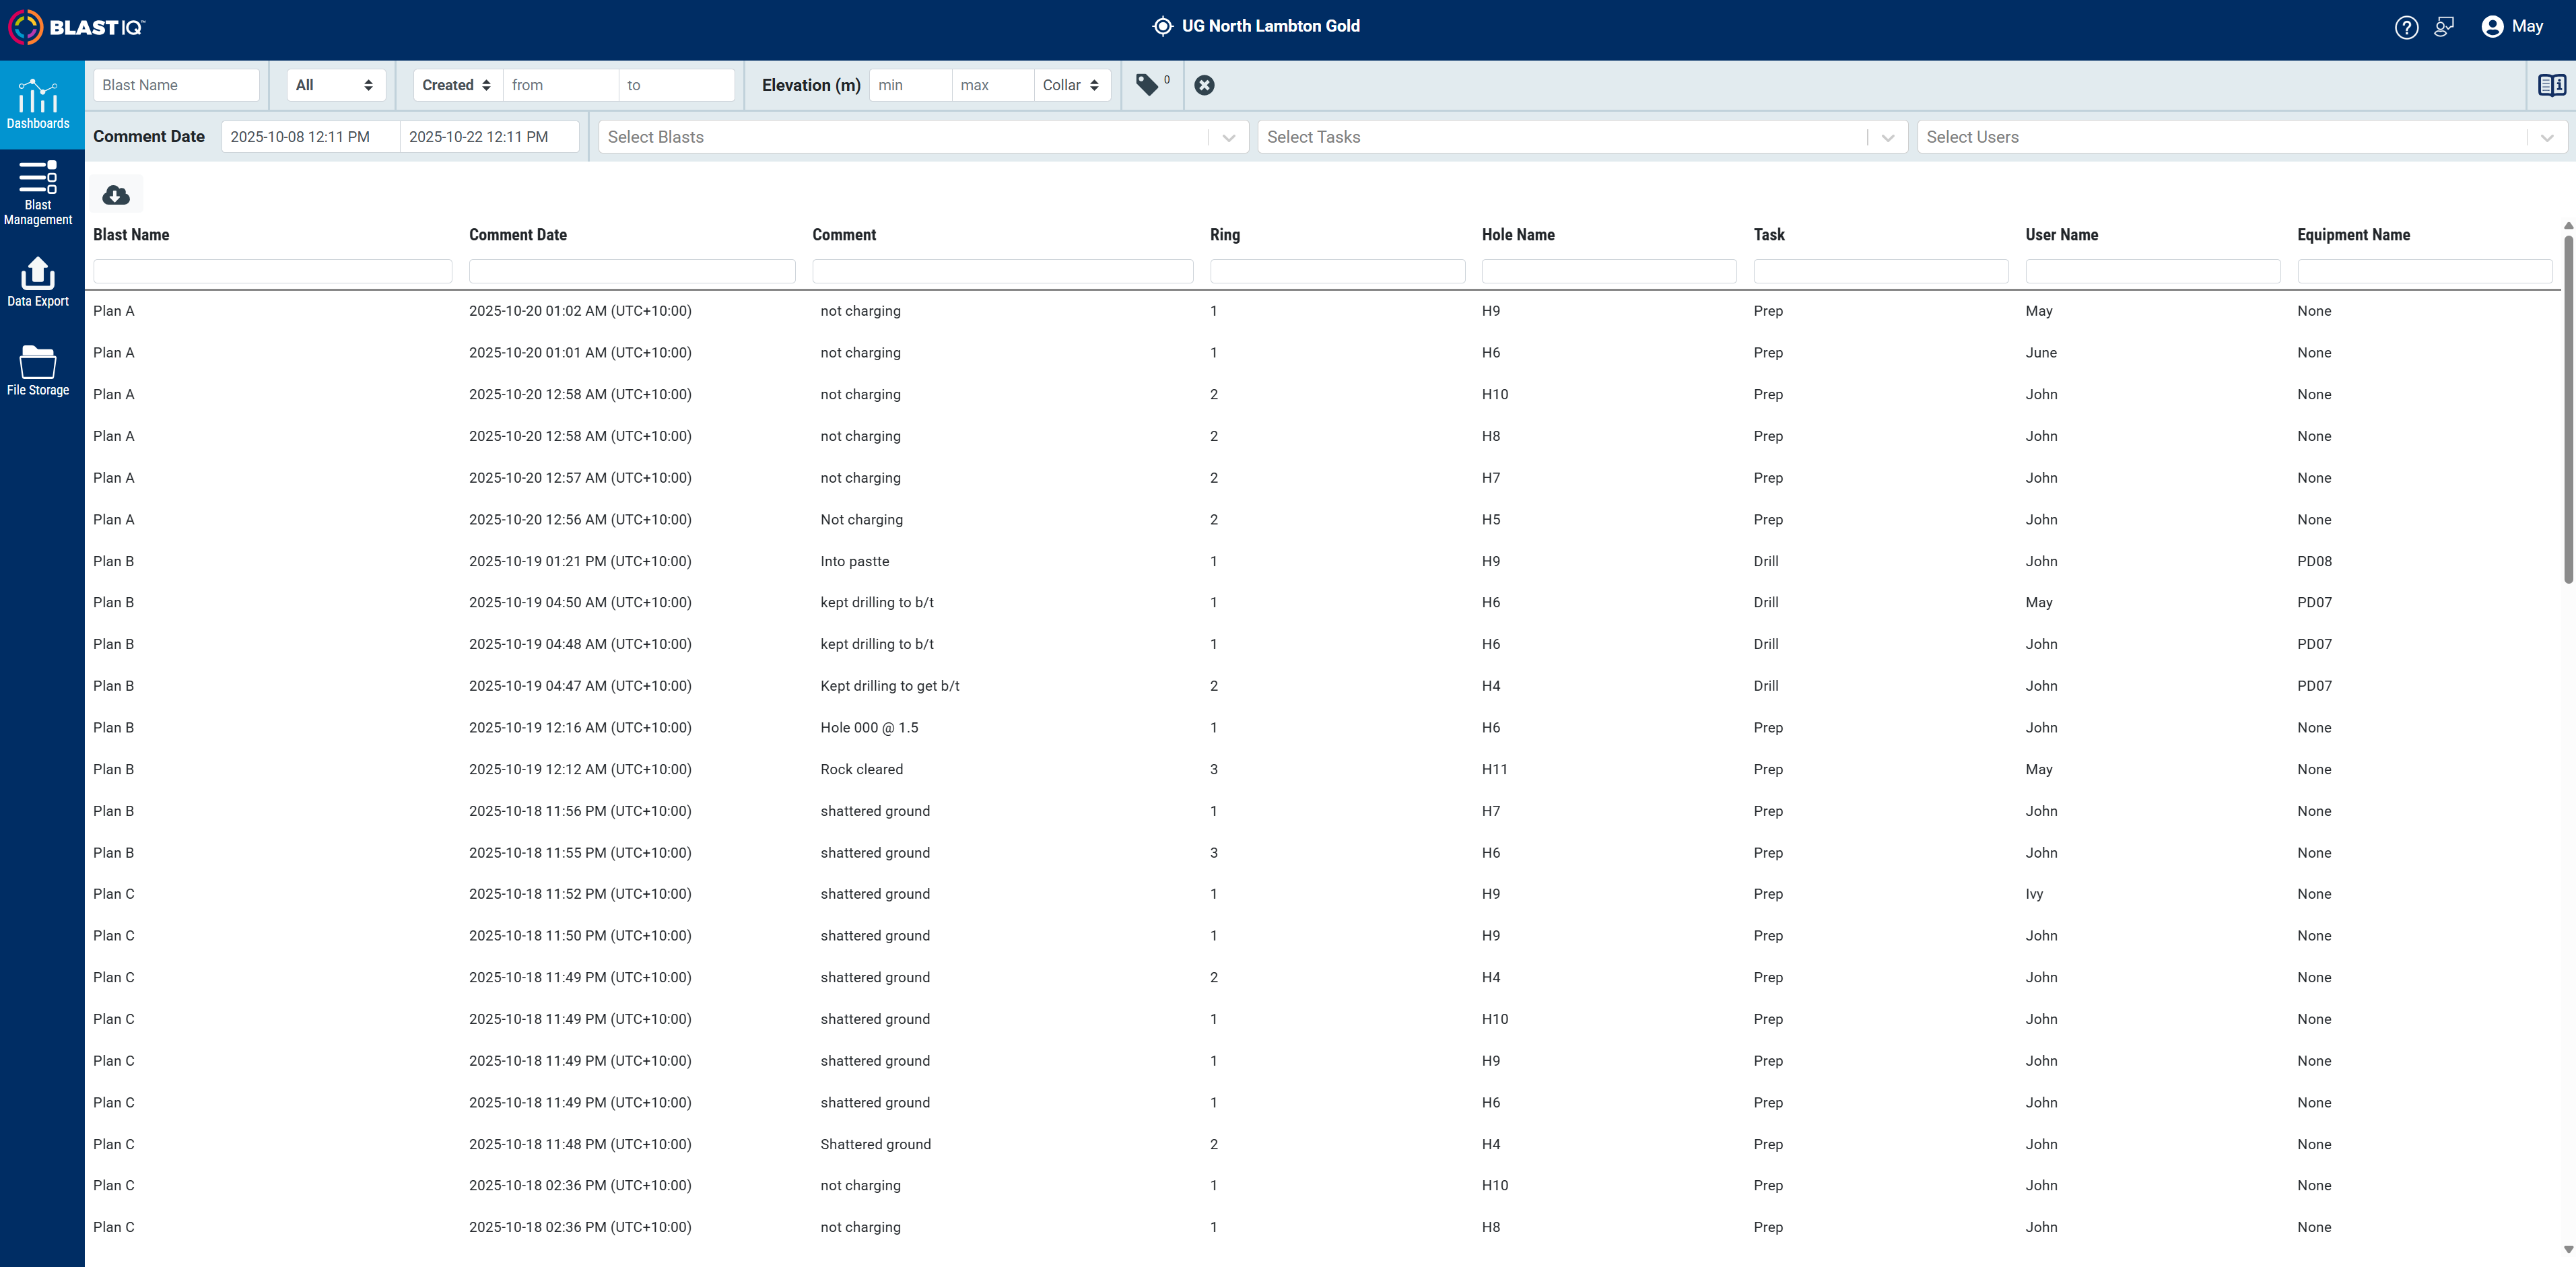Download comments with the cloud download icon
Viewport: 2576px width, 1267px height.
point(116,194)
